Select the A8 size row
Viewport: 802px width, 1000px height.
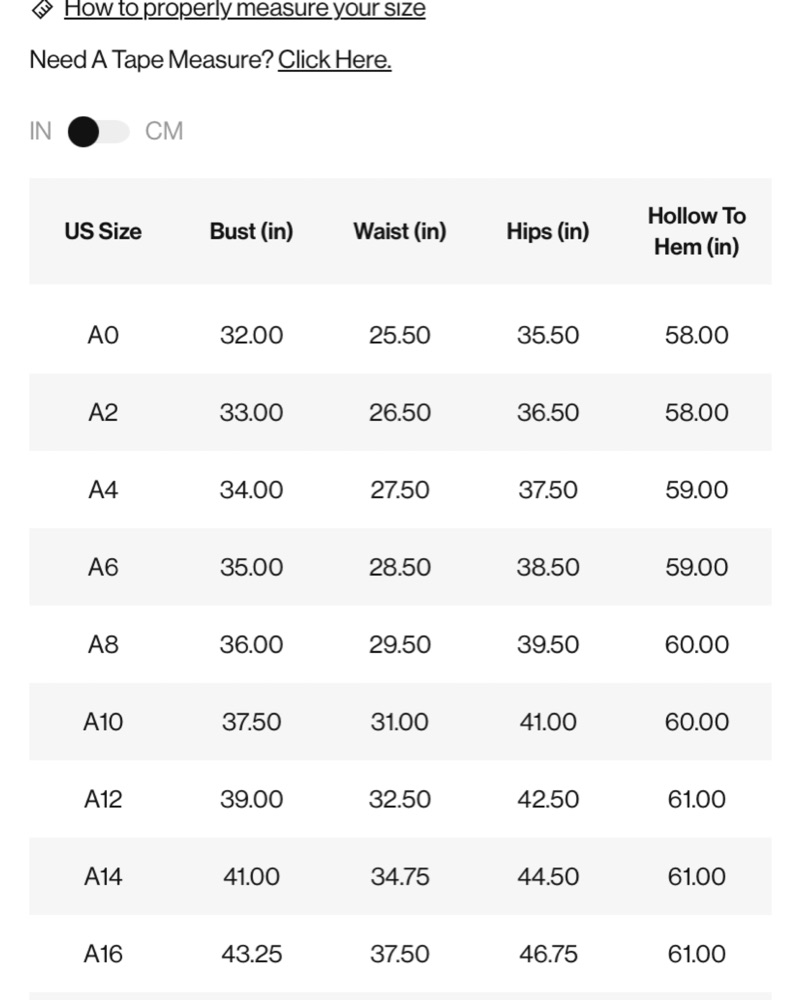400,645
